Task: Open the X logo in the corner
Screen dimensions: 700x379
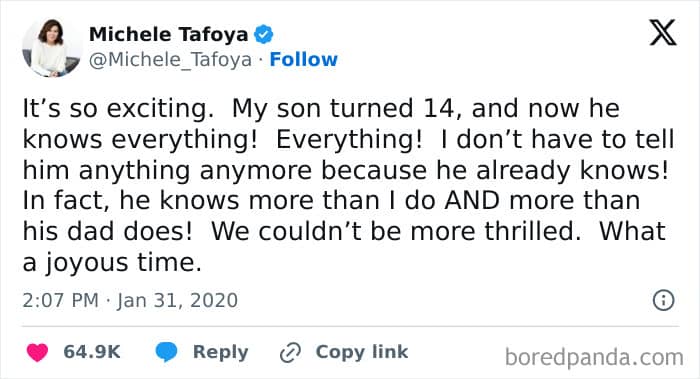Action: 663,33
